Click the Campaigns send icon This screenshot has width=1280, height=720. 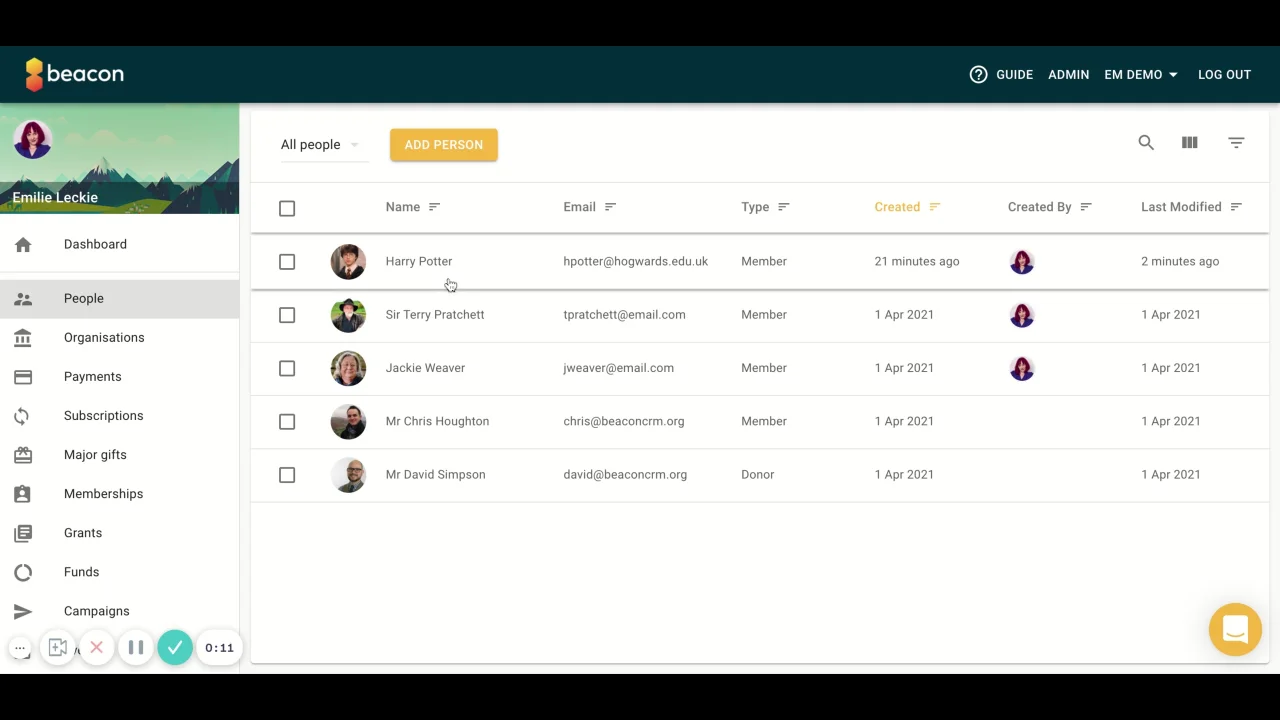click(x=23, y=611)
